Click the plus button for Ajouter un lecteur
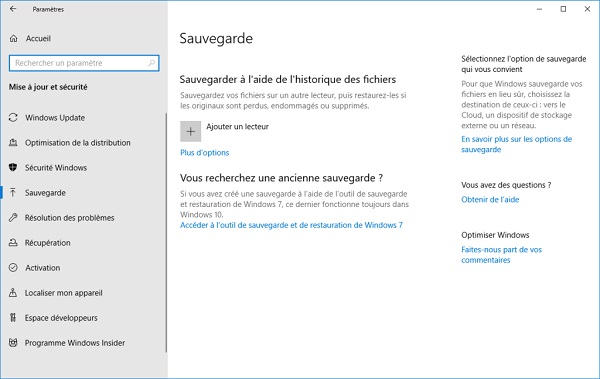This screenshot has width=600, height=379. tap(191, 131)
